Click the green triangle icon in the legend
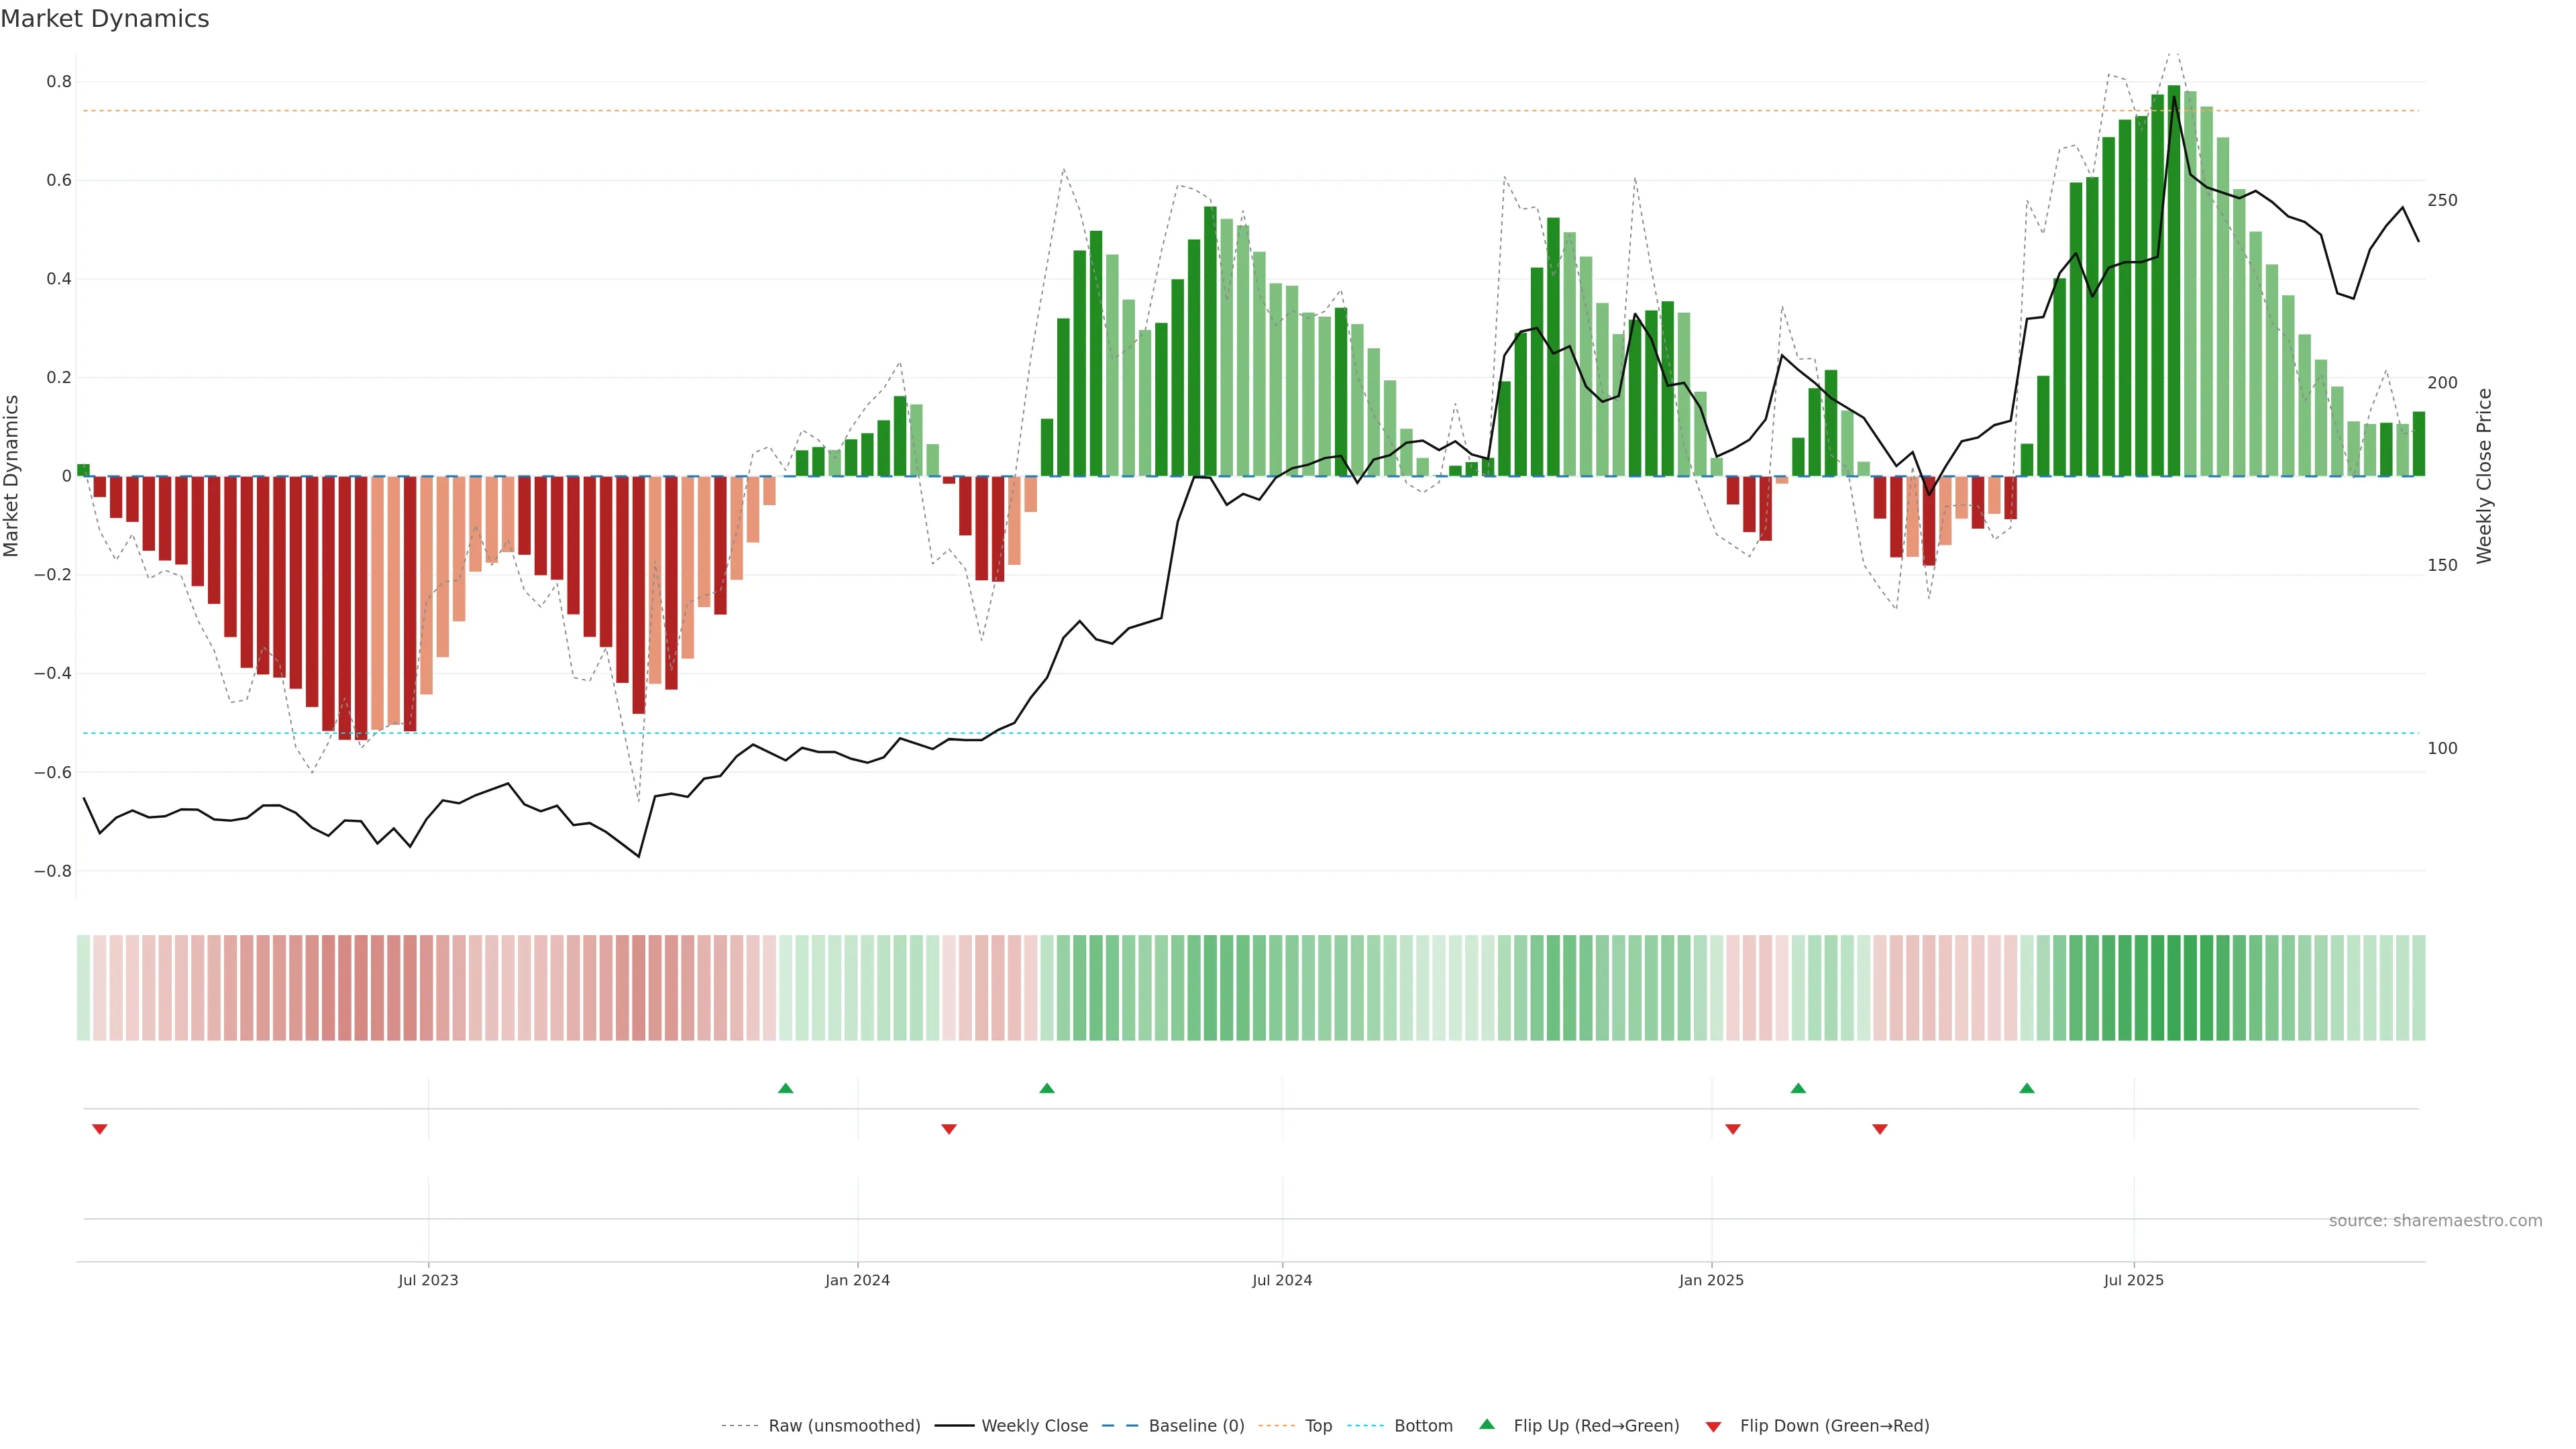 pyautogui.click(x=1487, y=1424)
